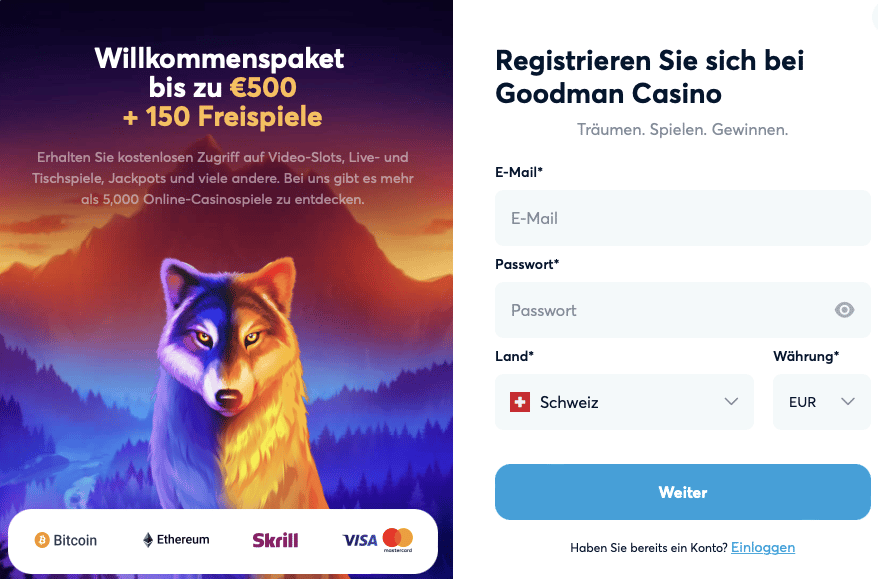878x579 pixels.
Task: Click inside the E-Mail input field
Action: pyautogui.click(x=682, y=218)
